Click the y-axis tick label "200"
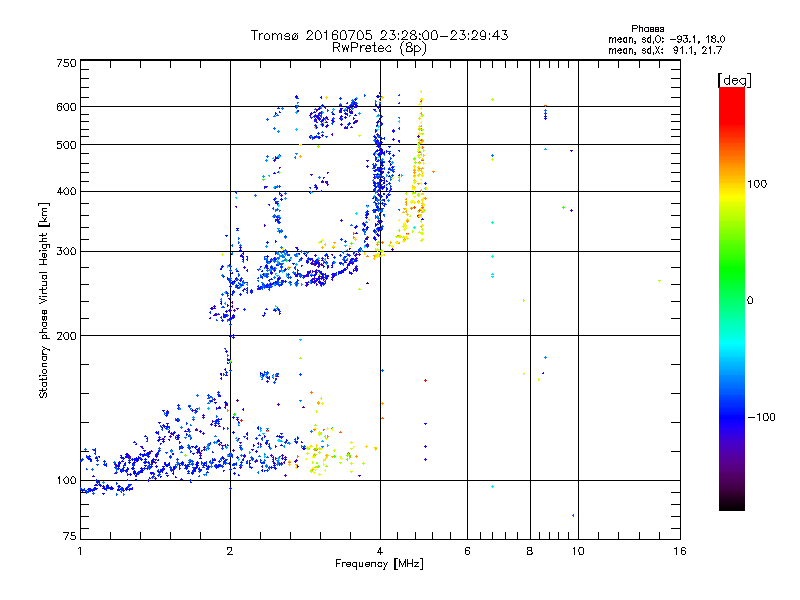Viewport: 800px width, 600px height. 66,336
